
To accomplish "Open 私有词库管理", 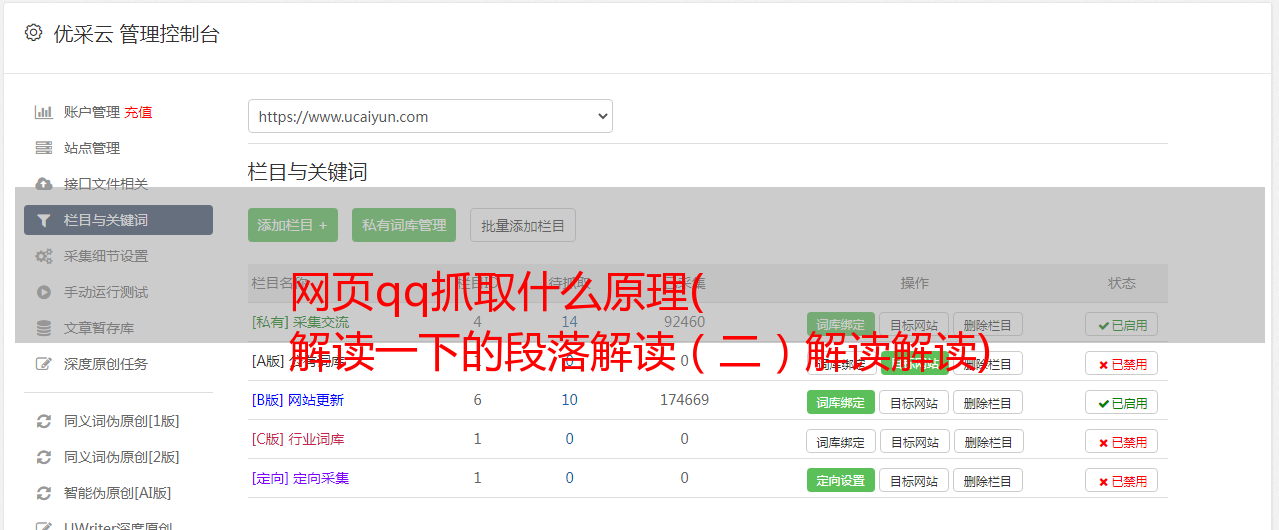I will point(404,225).
